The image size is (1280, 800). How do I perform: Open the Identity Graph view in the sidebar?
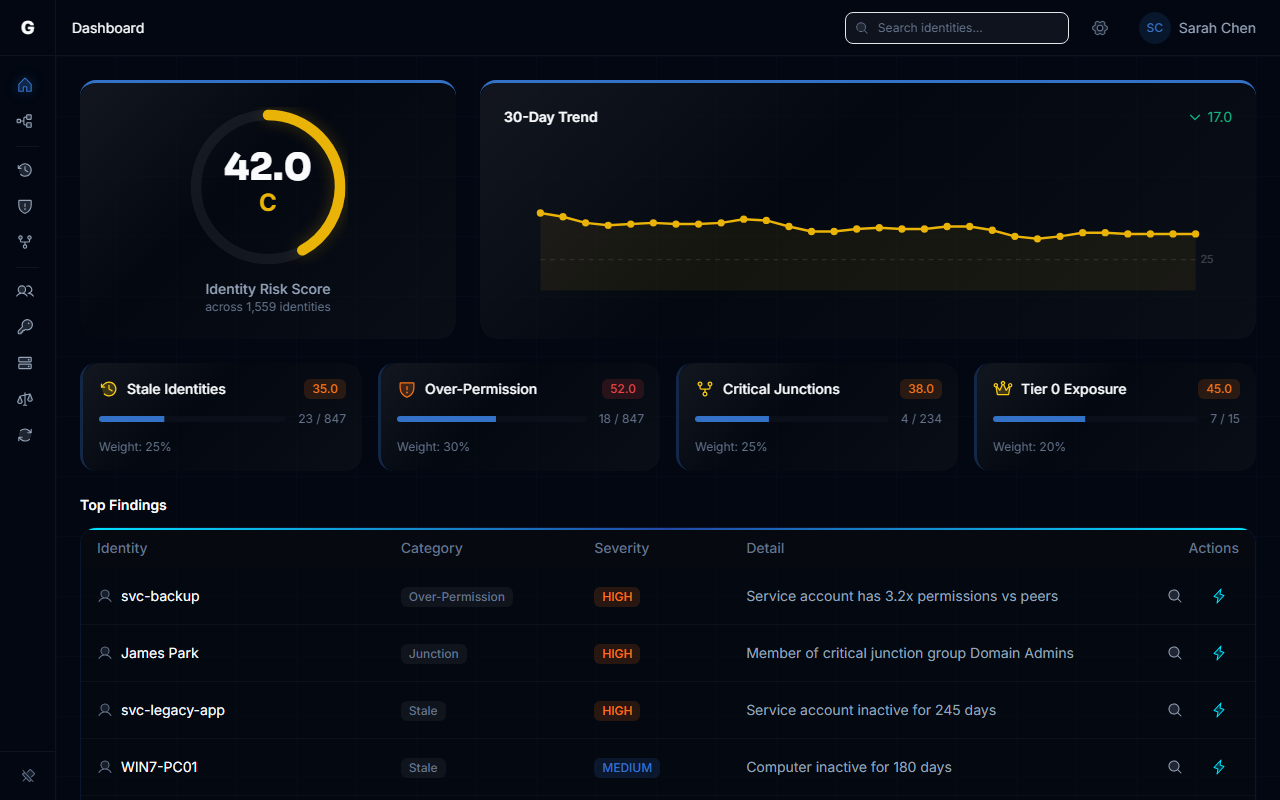coord(25,121)
